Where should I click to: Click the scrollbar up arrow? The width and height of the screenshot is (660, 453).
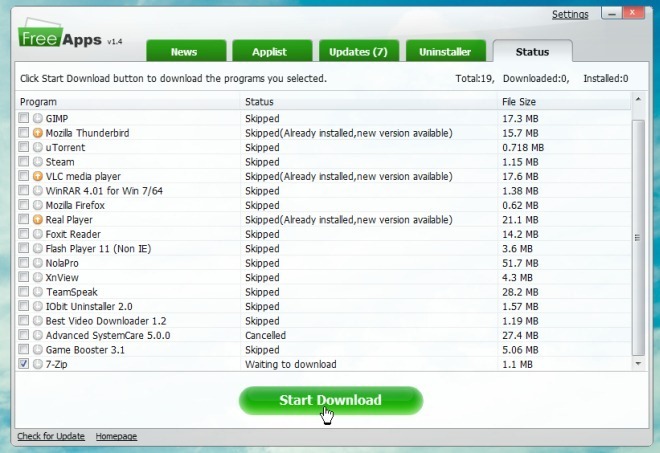tap(638, 99)
